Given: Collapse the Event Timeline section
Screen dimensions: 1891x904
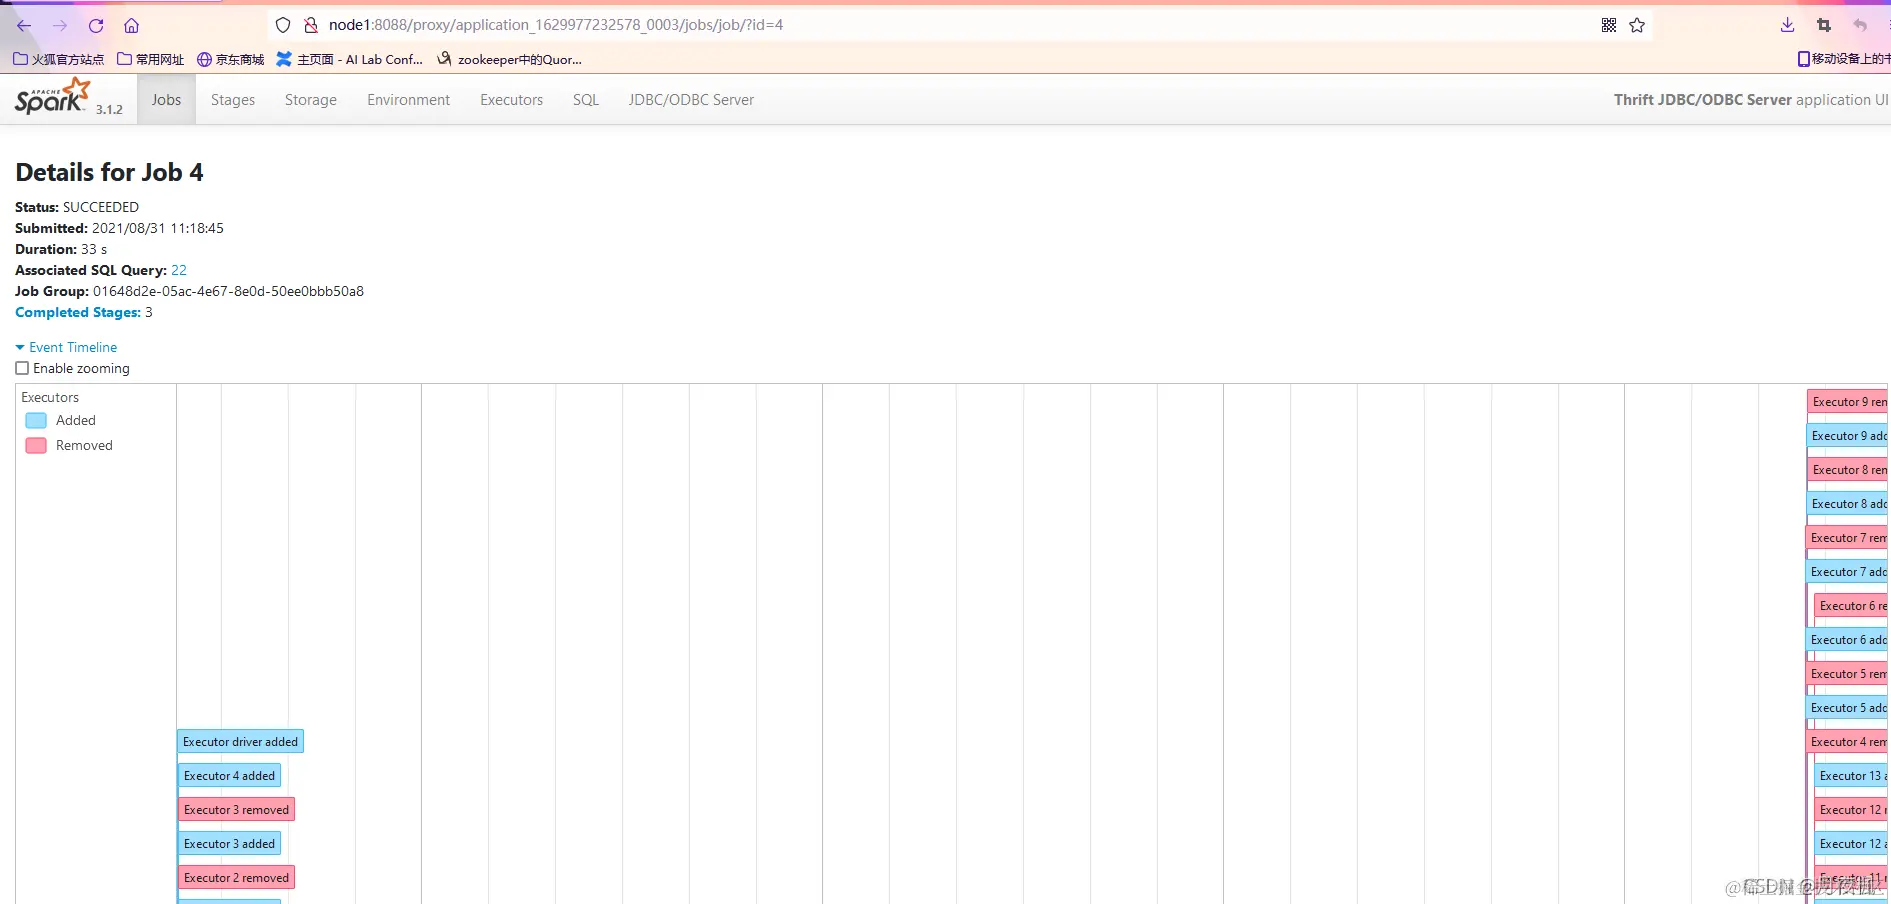Looking at the screenshot, I should click(66, 347).
